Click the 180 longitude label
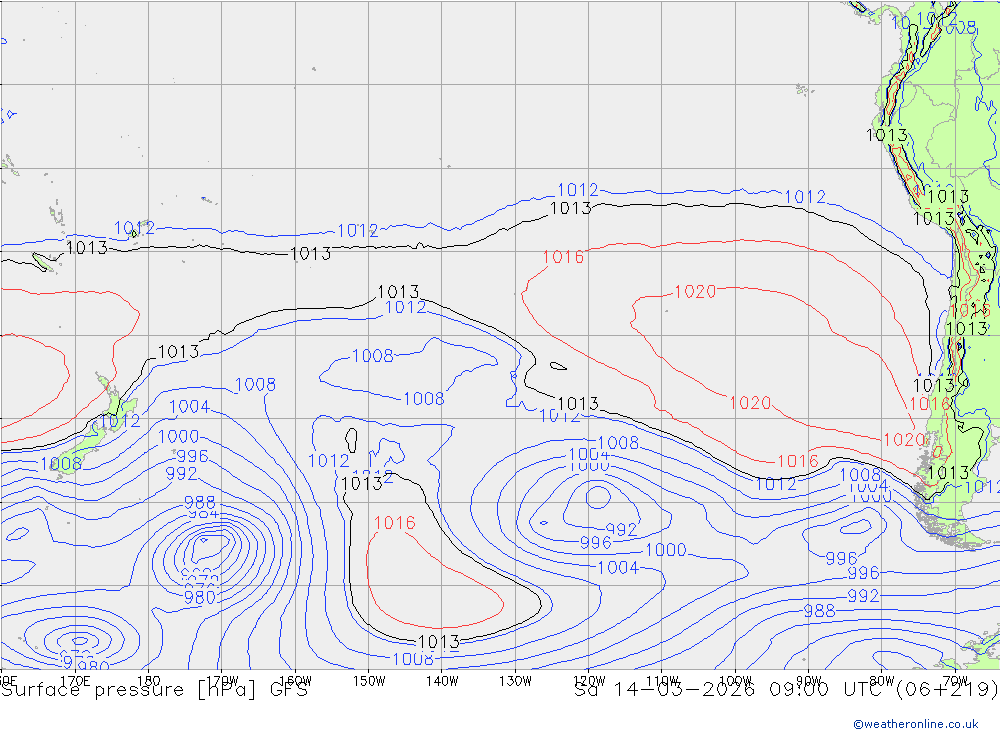The image size is (1000, 733). click(148, 681)
